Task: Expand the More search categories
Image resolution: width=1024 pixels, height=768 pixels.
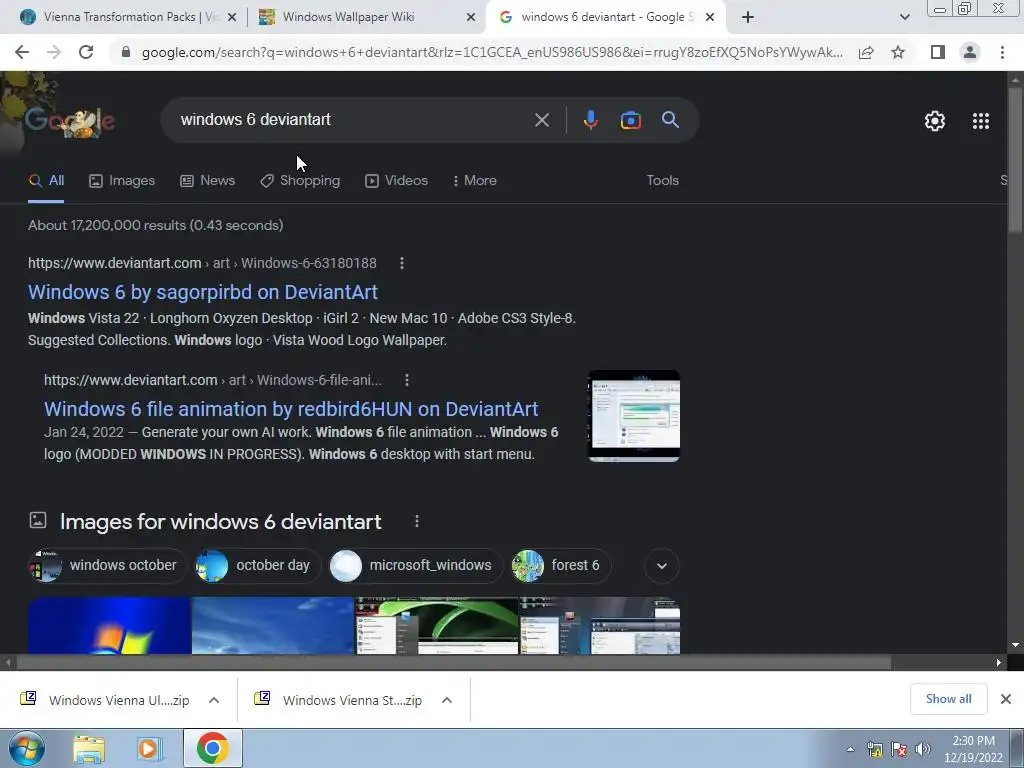Action: click(475, 181)
